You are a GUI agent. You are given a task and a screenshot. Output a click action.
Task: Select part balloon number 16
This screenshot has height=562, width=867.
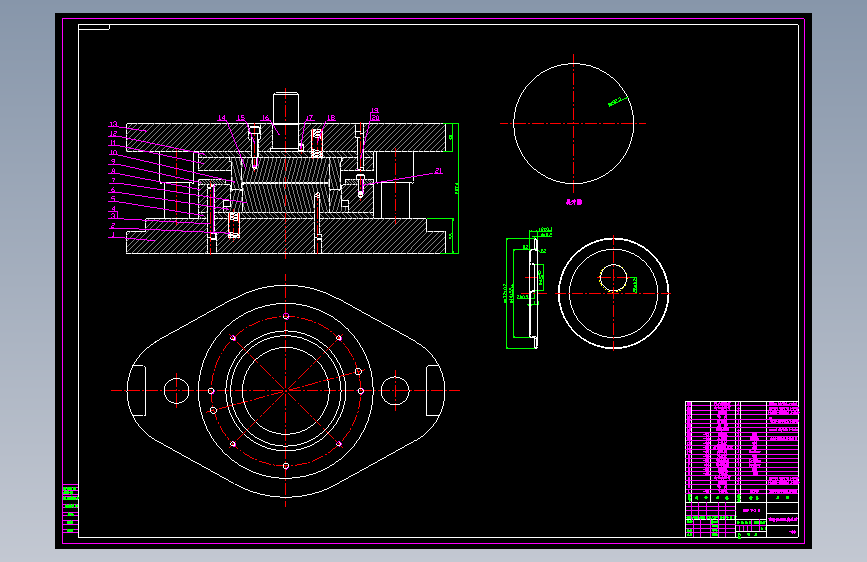[265, 118]
